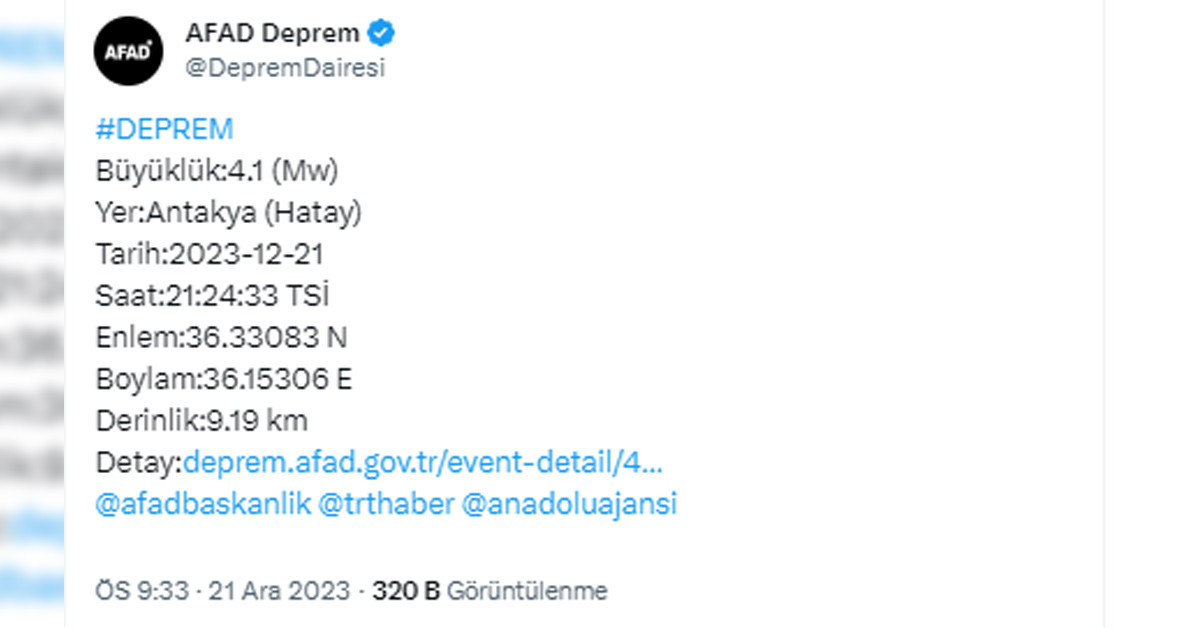Open the @anadoluajansi mention
The width and height of the screenshot is (1200, 628).
(x=569, y=504)
